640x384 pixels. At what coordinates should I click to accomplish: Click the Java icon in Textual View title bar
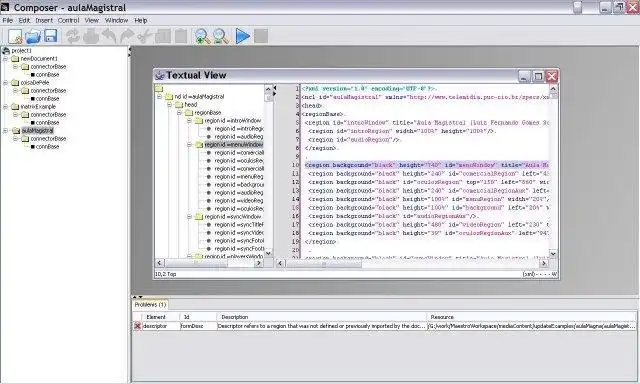(160, 75)
